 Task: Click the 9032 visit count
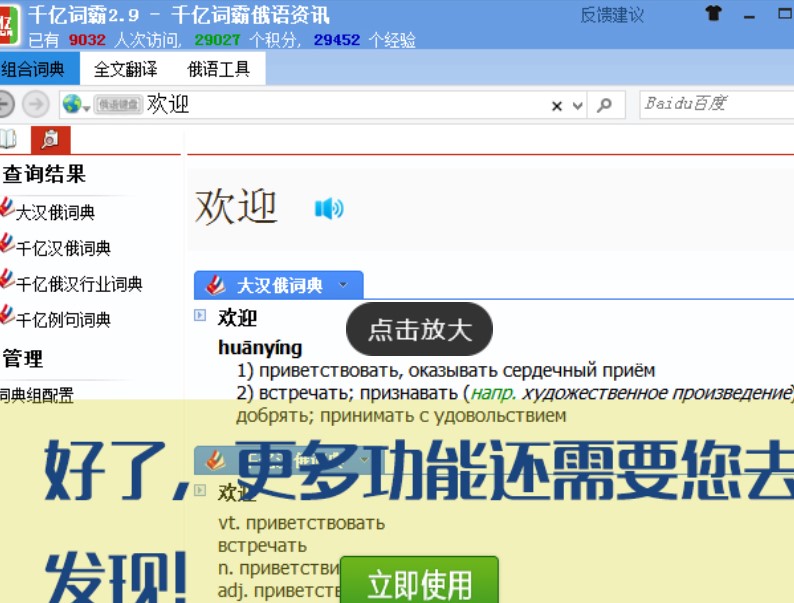(x=87, y=39)
